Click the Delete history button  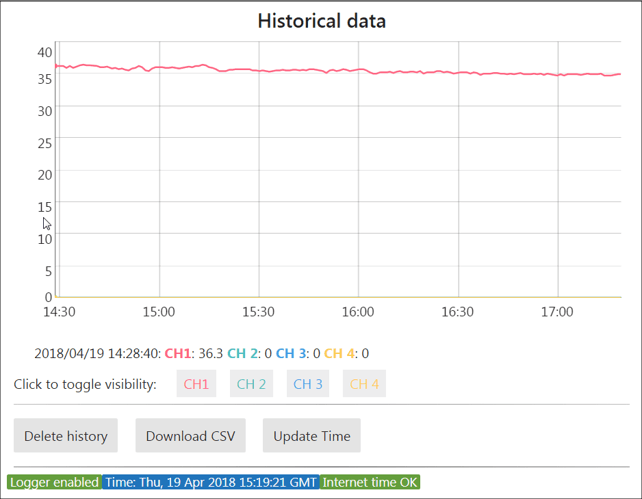pos(66,436)
